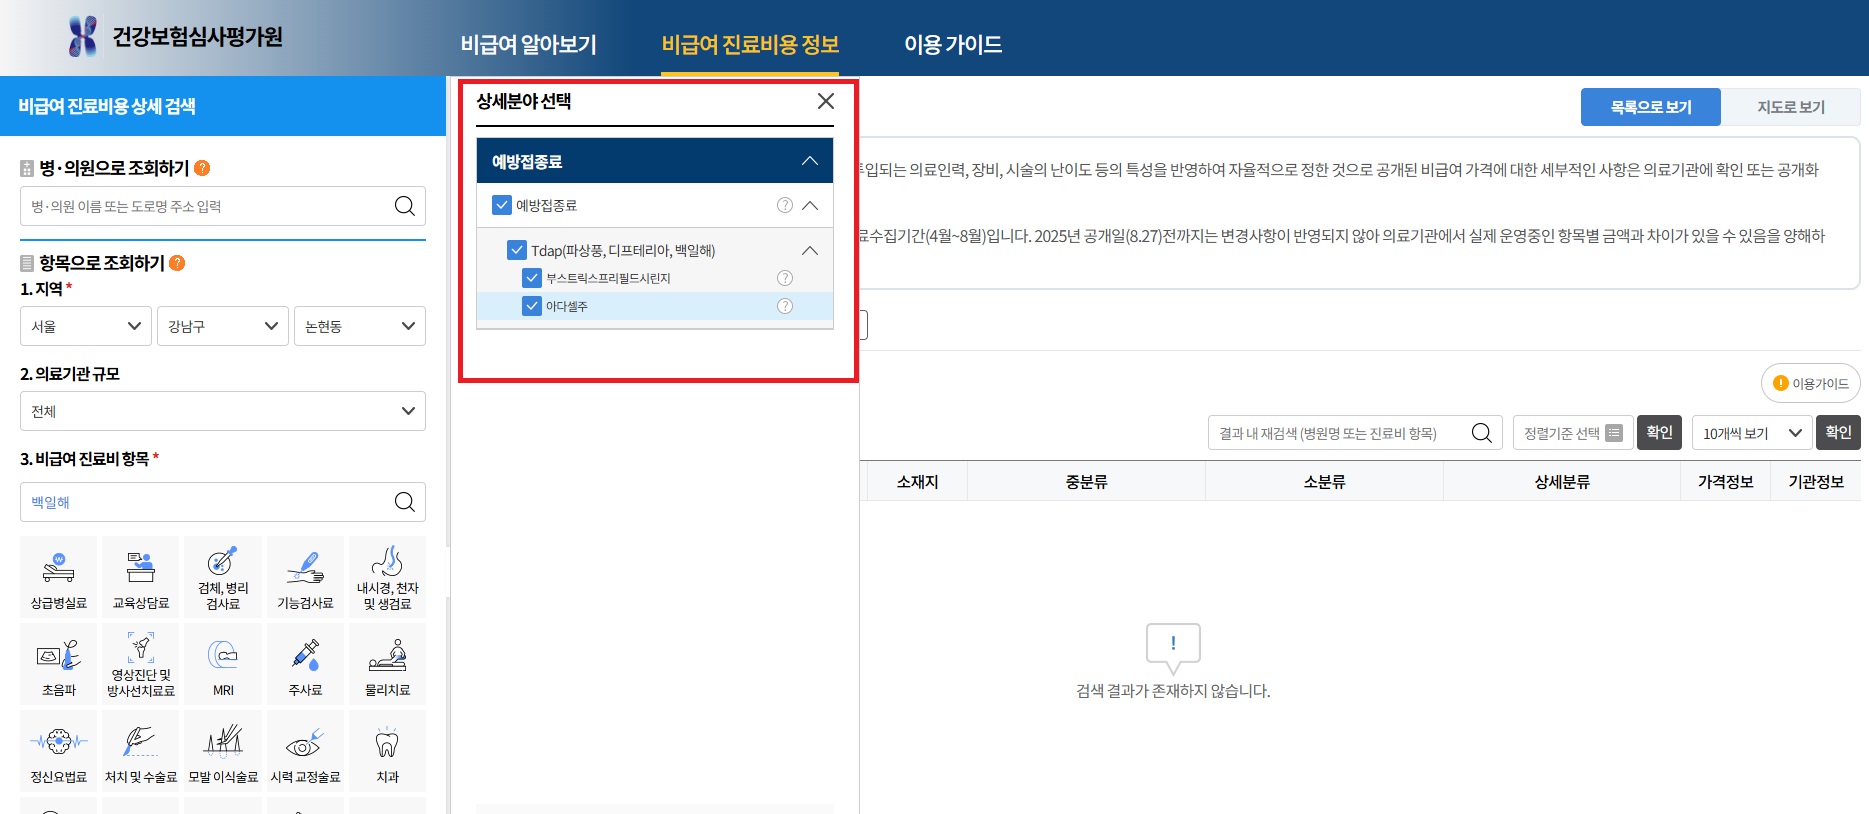Open the 정렬기준 선택 sort selector

click(1573, 433)
